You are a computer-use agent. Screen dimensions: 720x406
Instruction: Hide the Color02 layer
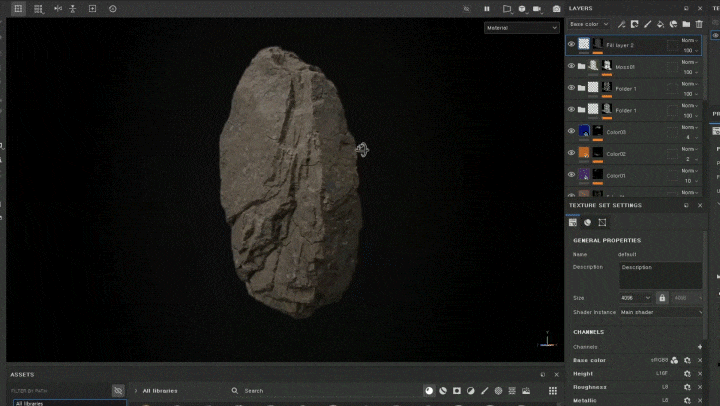pos(571,152)
